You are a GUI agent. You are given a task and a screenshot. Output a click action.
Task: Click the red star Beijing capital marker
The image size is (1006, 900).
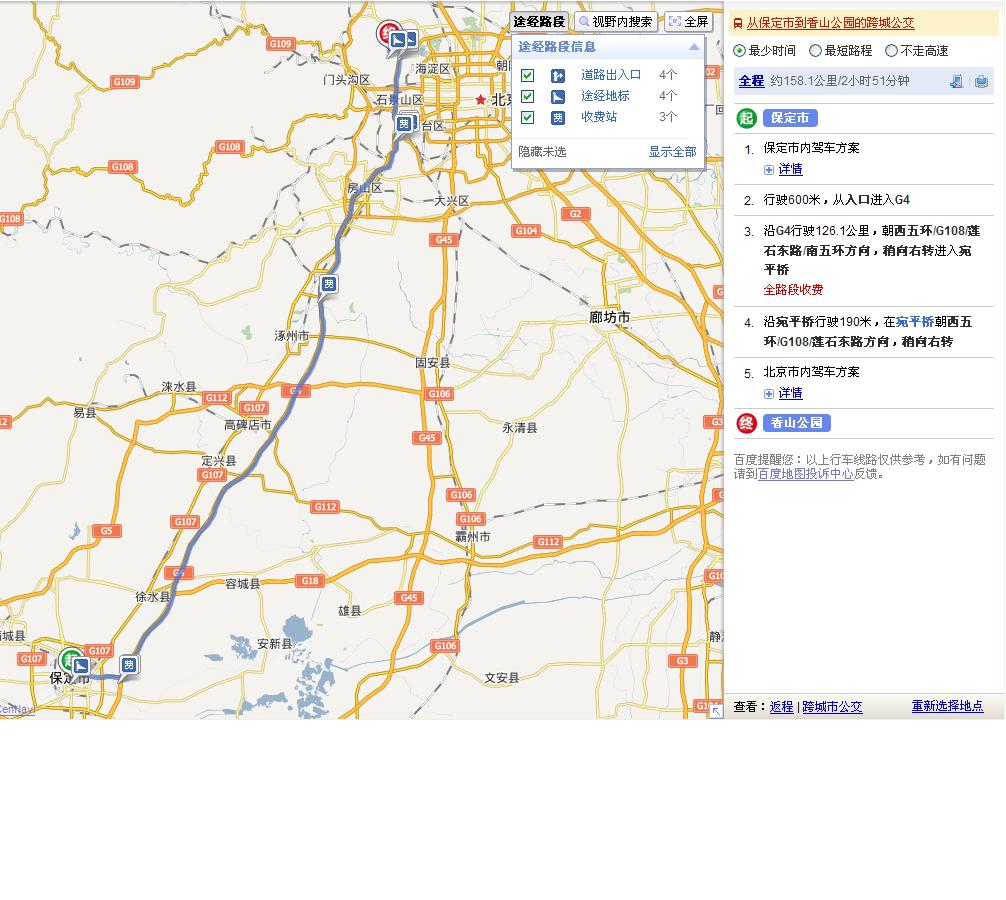pyautogui.click(x=481, y=99)
